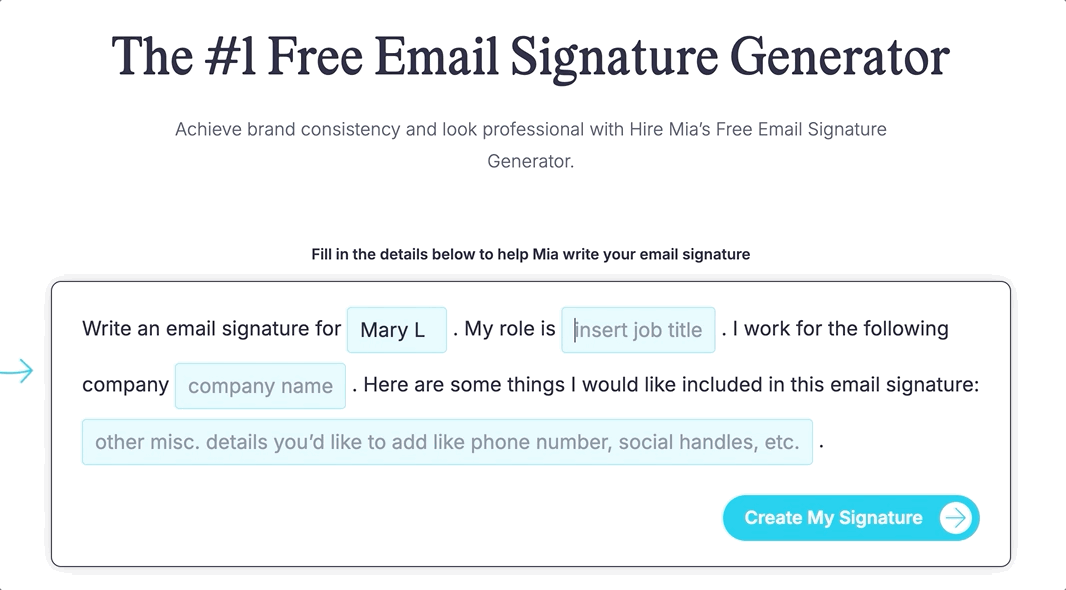Click the arrow icon inside Create My Signature button
Image resolution: width=1066 pixels, height=590 pixels.
click(x=957, y=517)
